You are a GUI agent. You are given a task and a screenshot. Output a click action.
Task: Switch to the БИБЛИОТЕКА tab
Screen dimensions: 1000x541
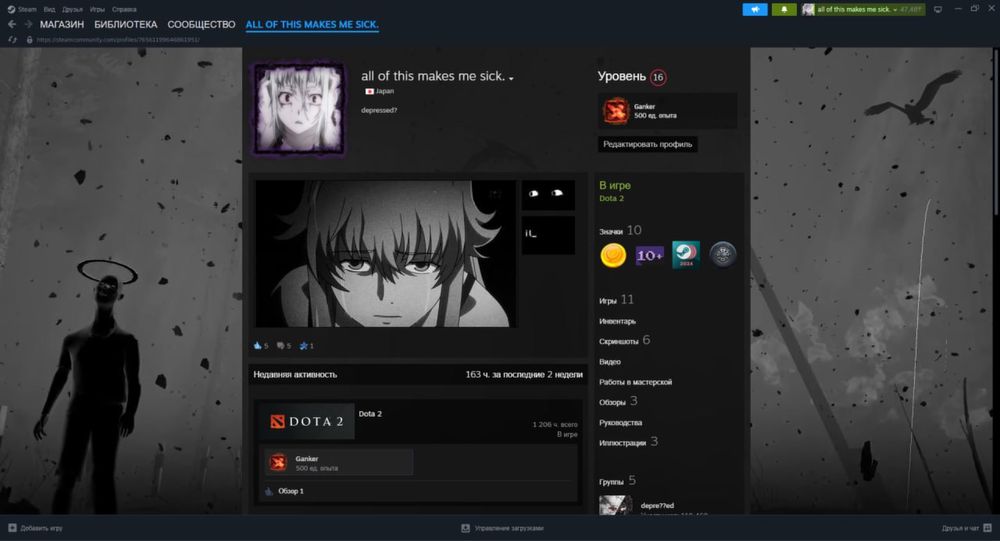(126, 24)
